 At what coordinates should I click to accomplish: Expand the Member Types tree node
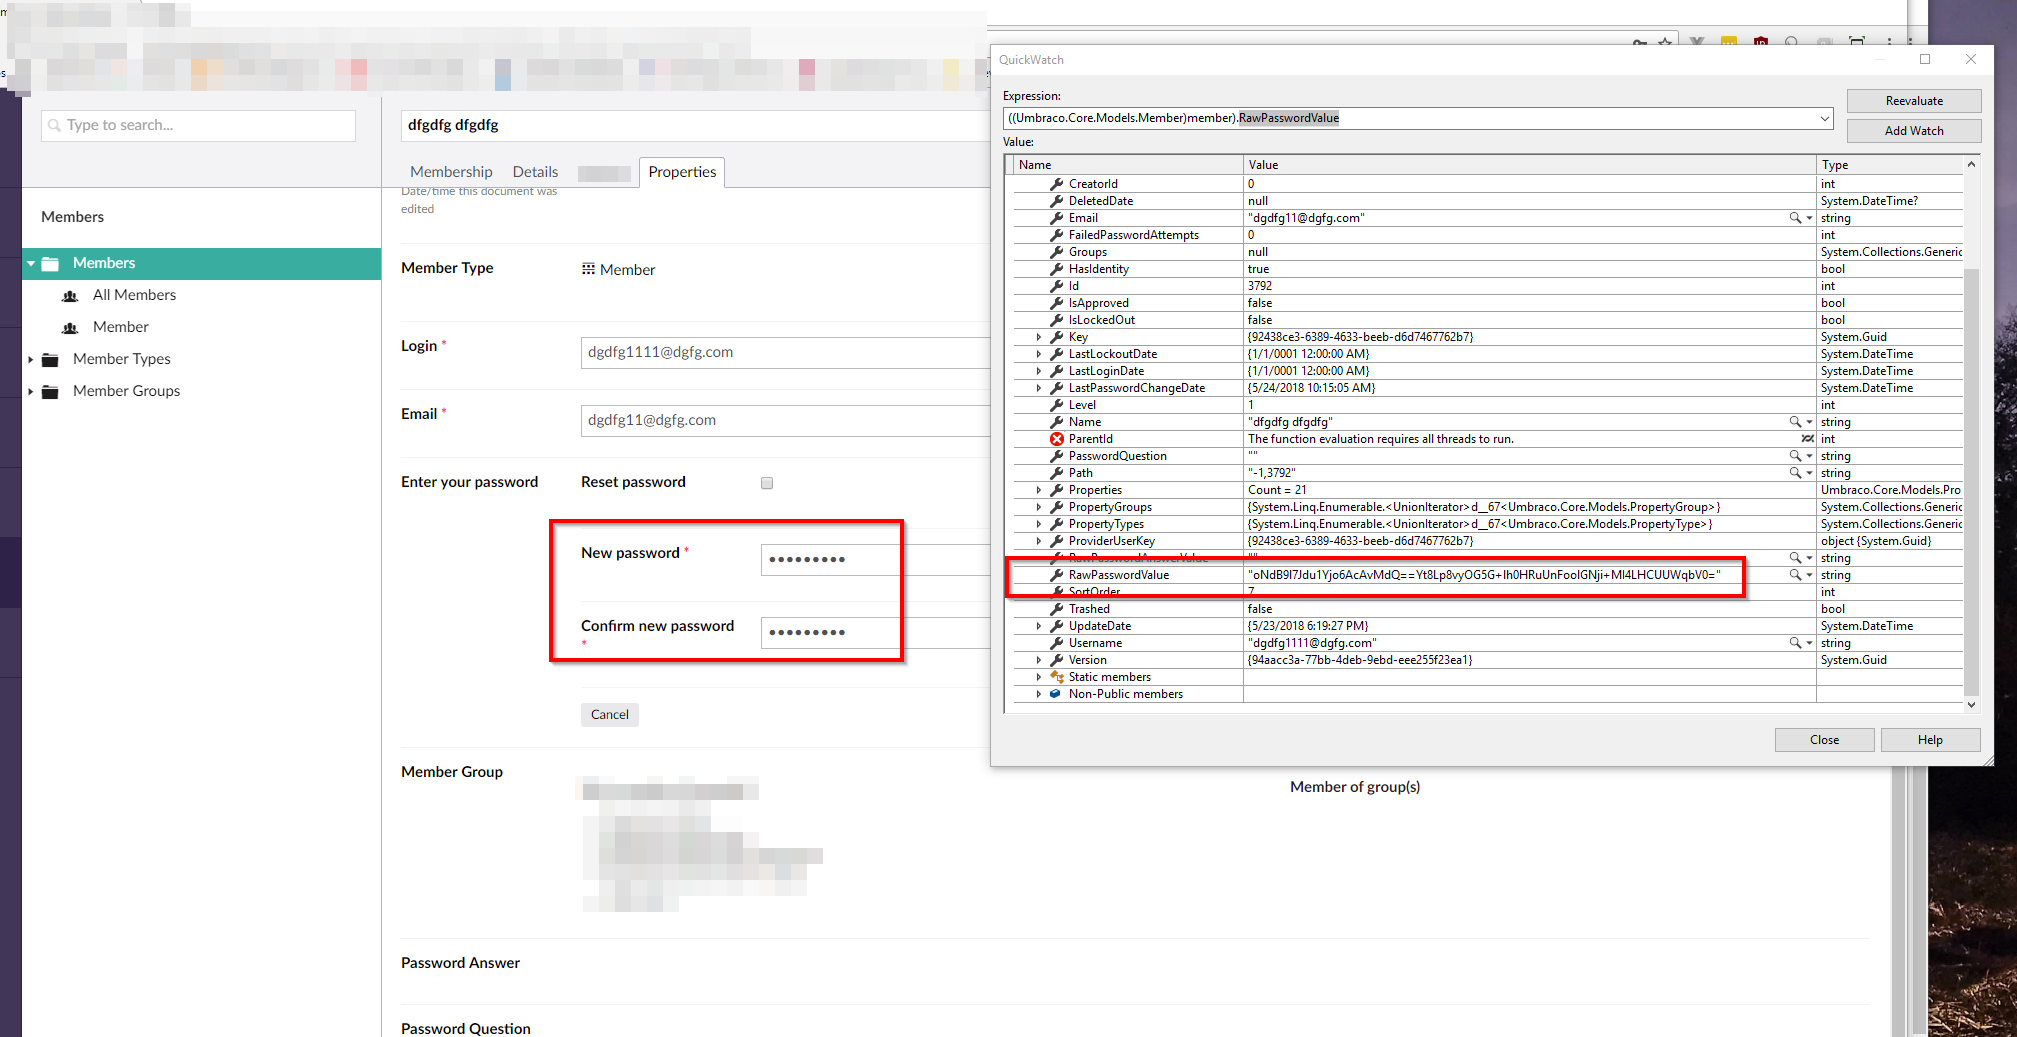click(x=31, y=360)
